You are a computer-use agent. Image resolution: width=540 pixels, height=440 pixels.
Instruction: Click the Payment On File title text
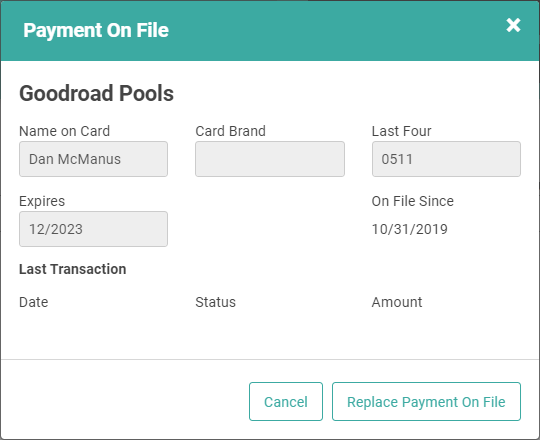[96, 30]
